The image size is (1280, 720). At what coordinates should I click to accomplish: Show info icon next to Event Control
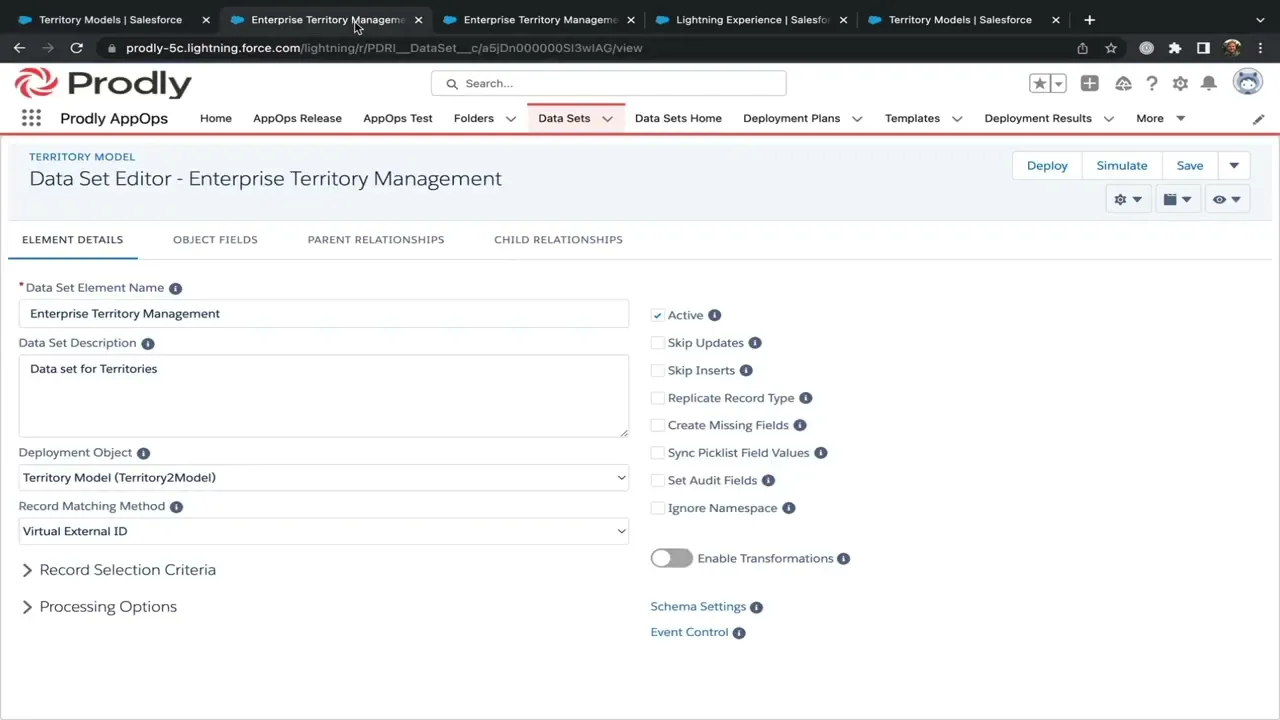tap(739, 633)
